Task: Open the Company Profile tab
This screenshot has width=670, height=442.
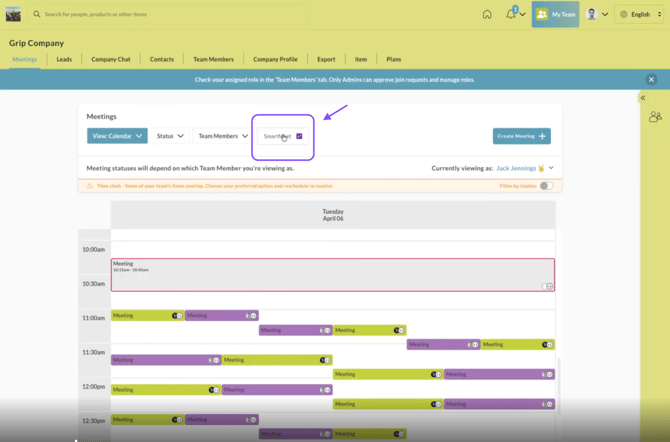Action: [x=275, y=59]
